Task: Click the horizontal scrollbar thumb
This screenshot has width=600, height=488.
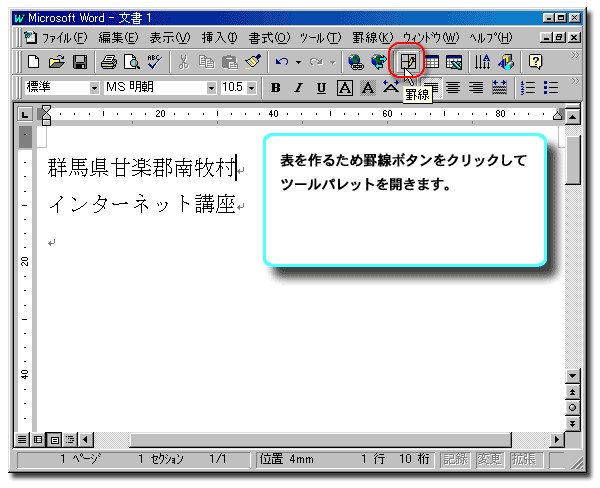Action: coord(321,440)
